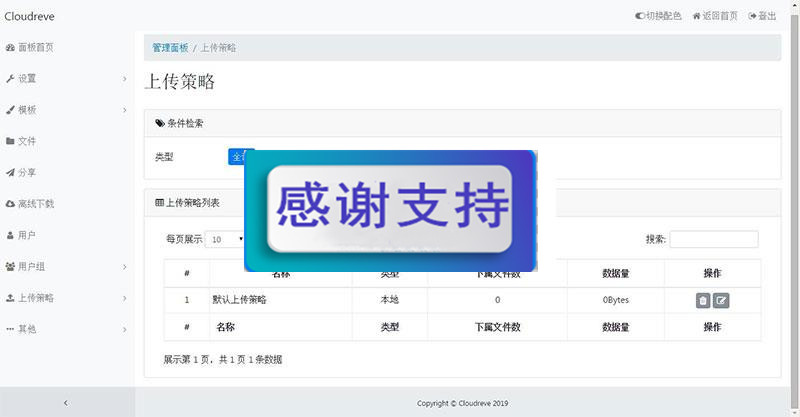Click the cloud icon beside 离线下载
This screenshot has height=417, width=800.
[10, 204]
